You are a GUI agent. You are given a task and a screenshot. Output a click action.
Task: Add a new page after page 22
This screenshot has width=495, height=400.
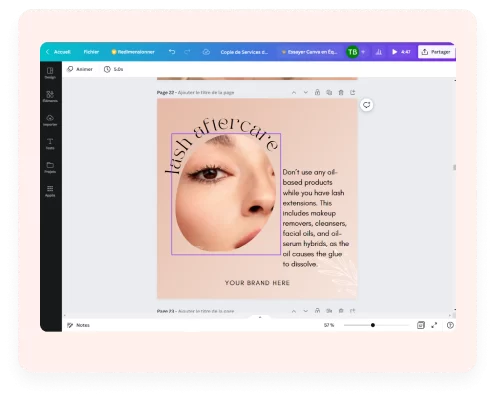pos(353,92)
